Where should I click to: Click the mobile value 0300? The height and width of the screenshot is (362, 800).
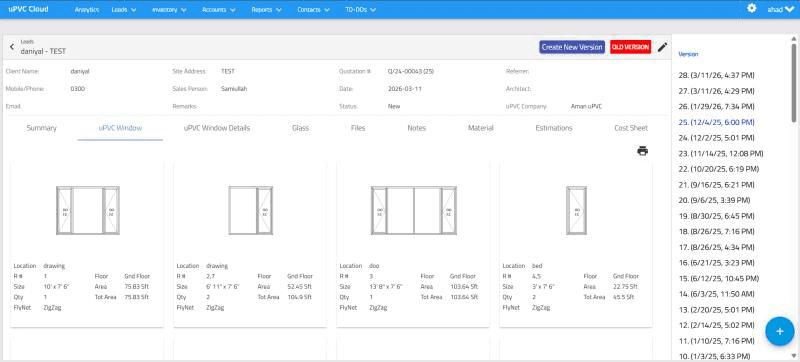[x=78, y=89]
